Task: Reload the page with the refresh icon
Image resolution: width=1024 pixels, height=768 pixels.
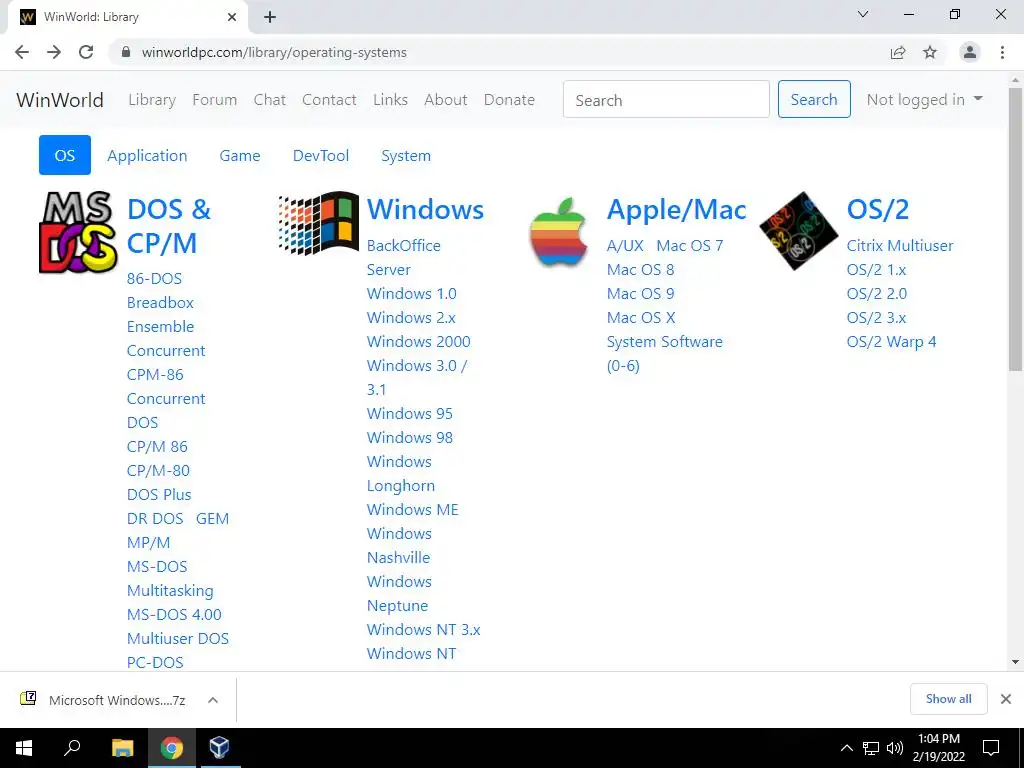Action: tap(86, 52)
